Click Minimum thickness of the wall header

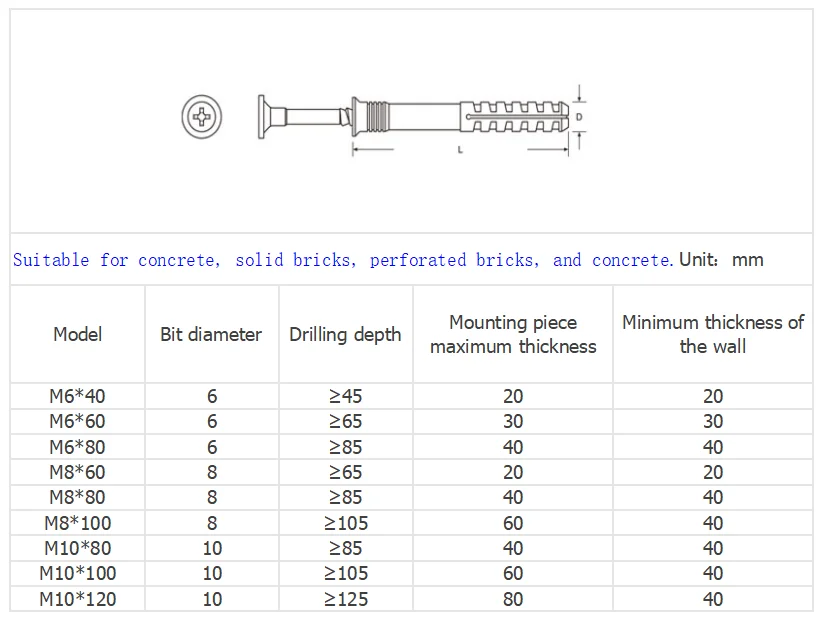[713, 334]
